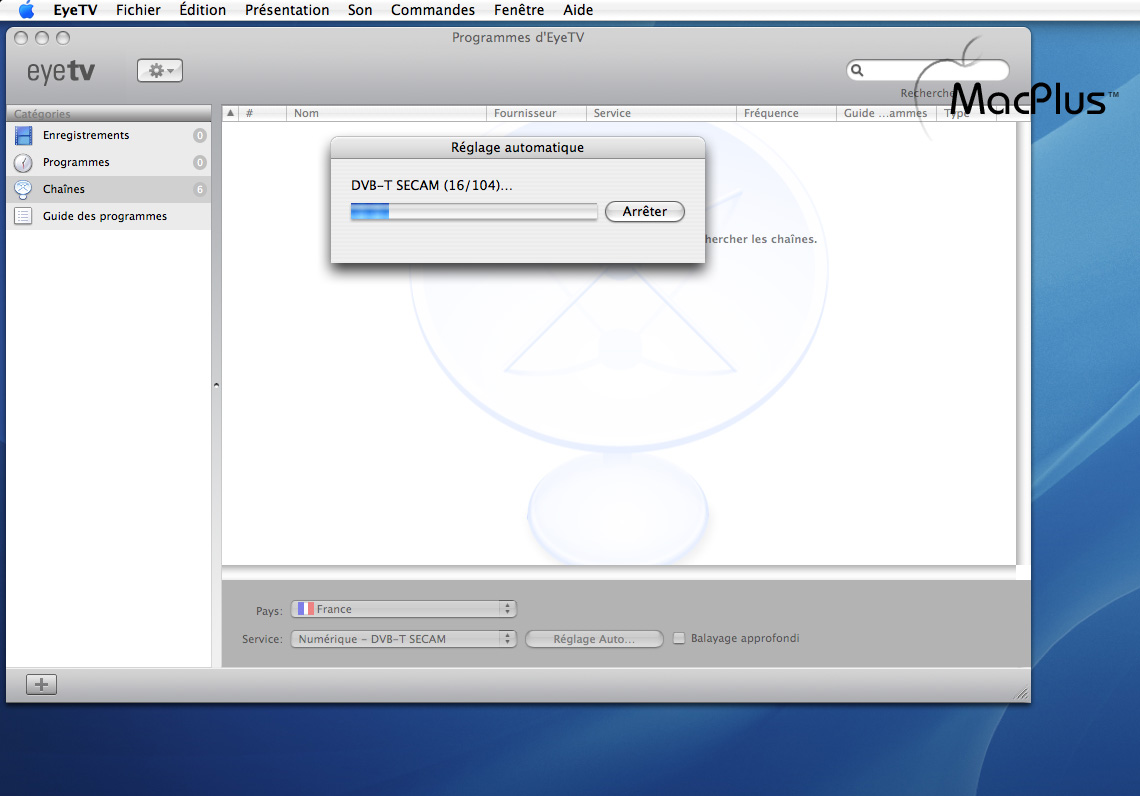Open Enregistrements category

(x=109, y=135)
